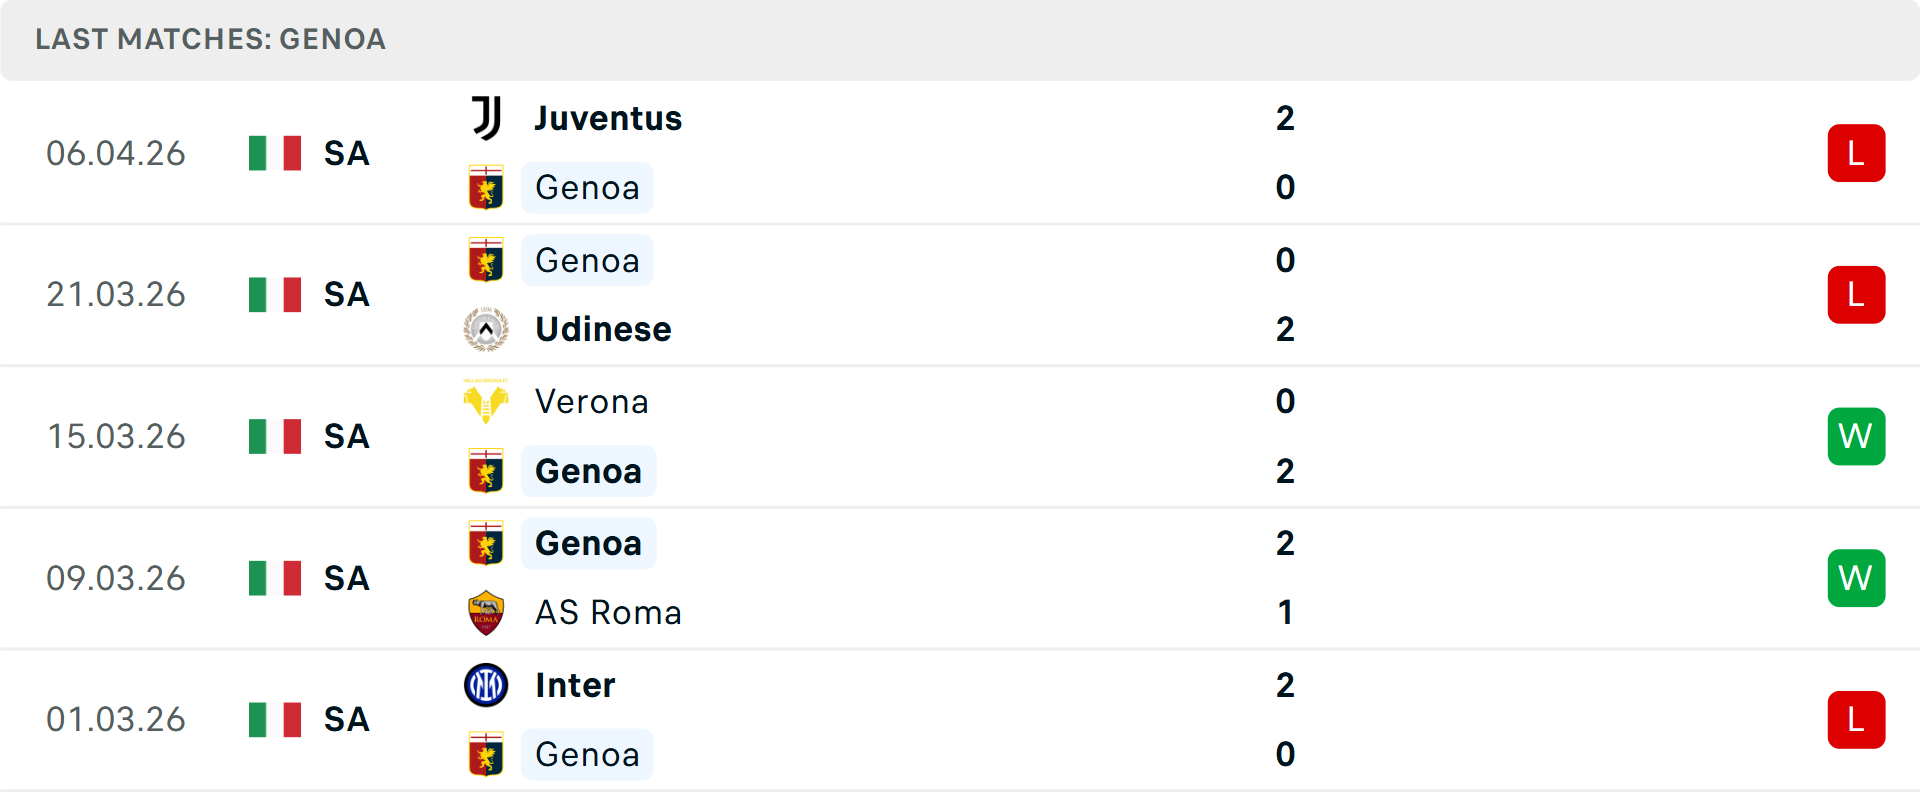Screen dimensions: 1920x792
Task: Click the green W badge for the Verona match
Action: [1856, 436]
